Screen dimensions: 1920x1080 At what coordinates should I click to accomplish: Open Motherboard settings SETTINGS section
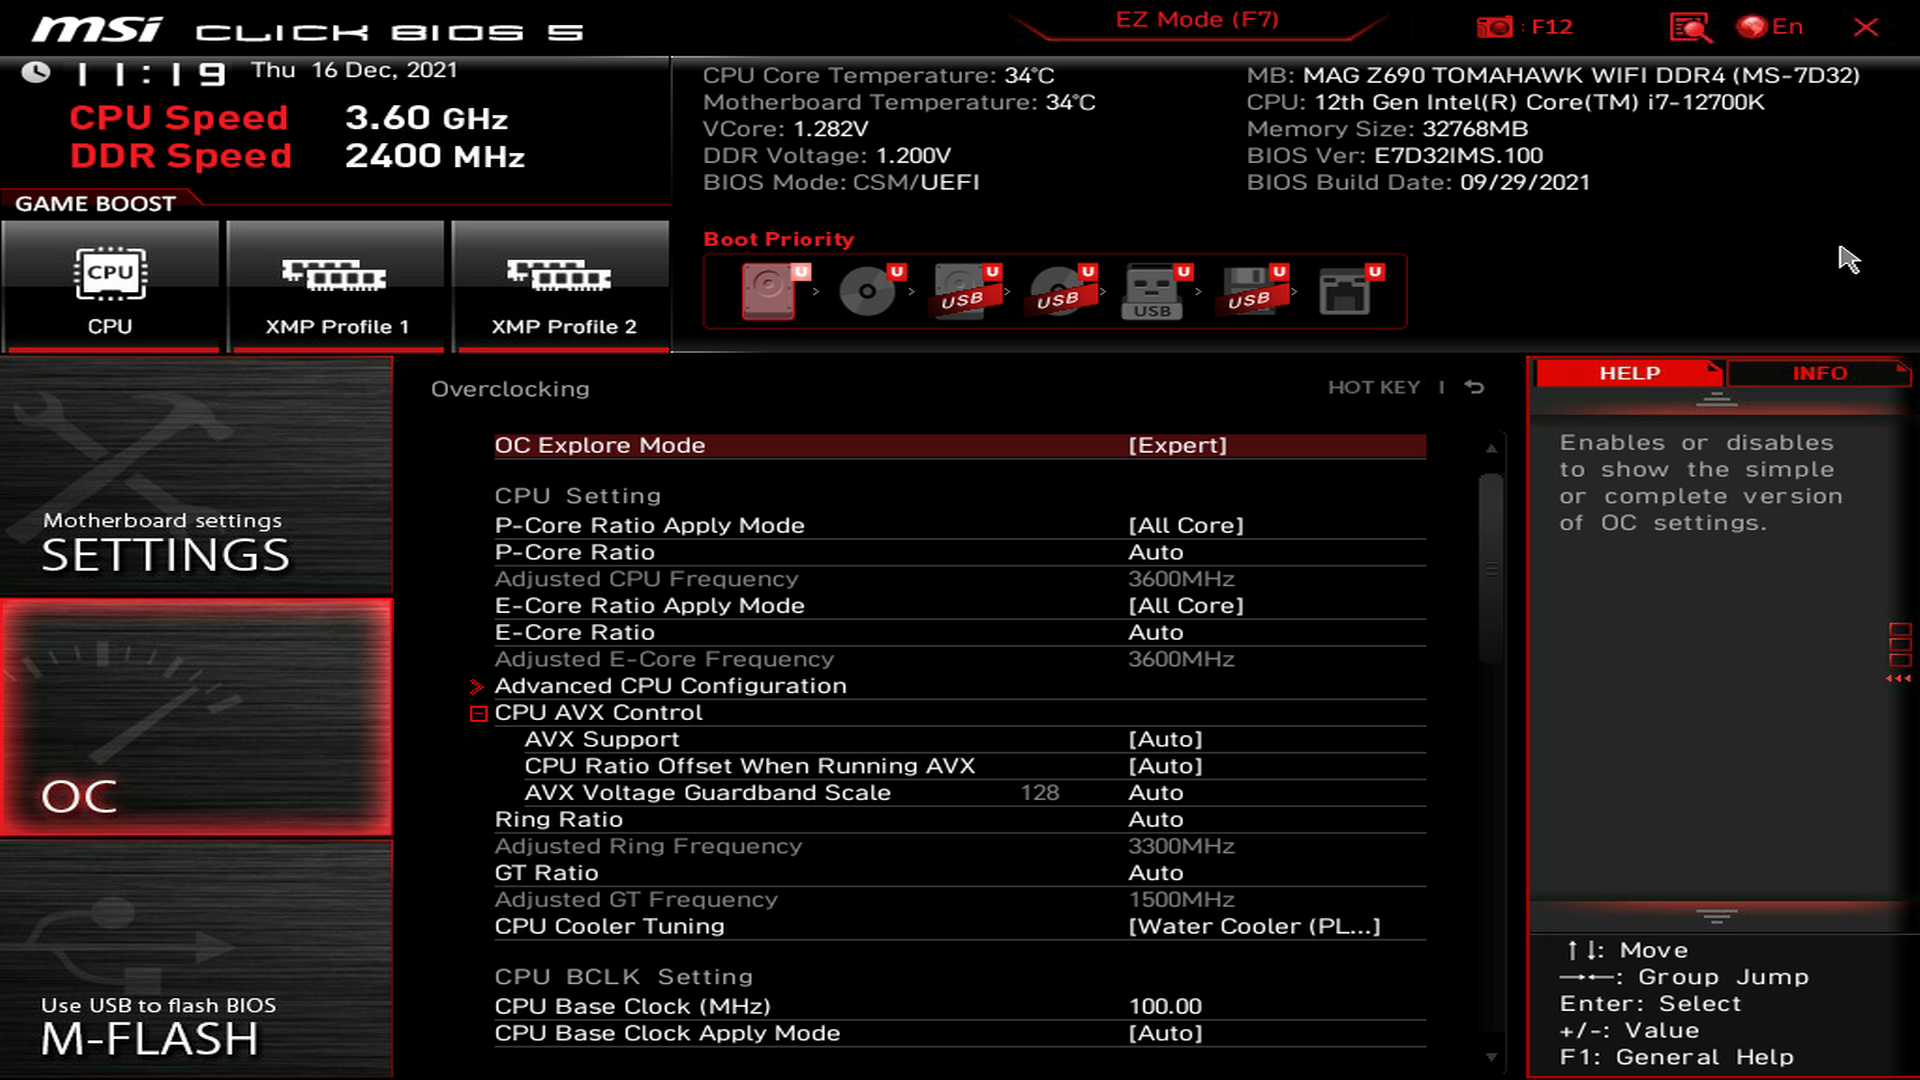(196, 476)
